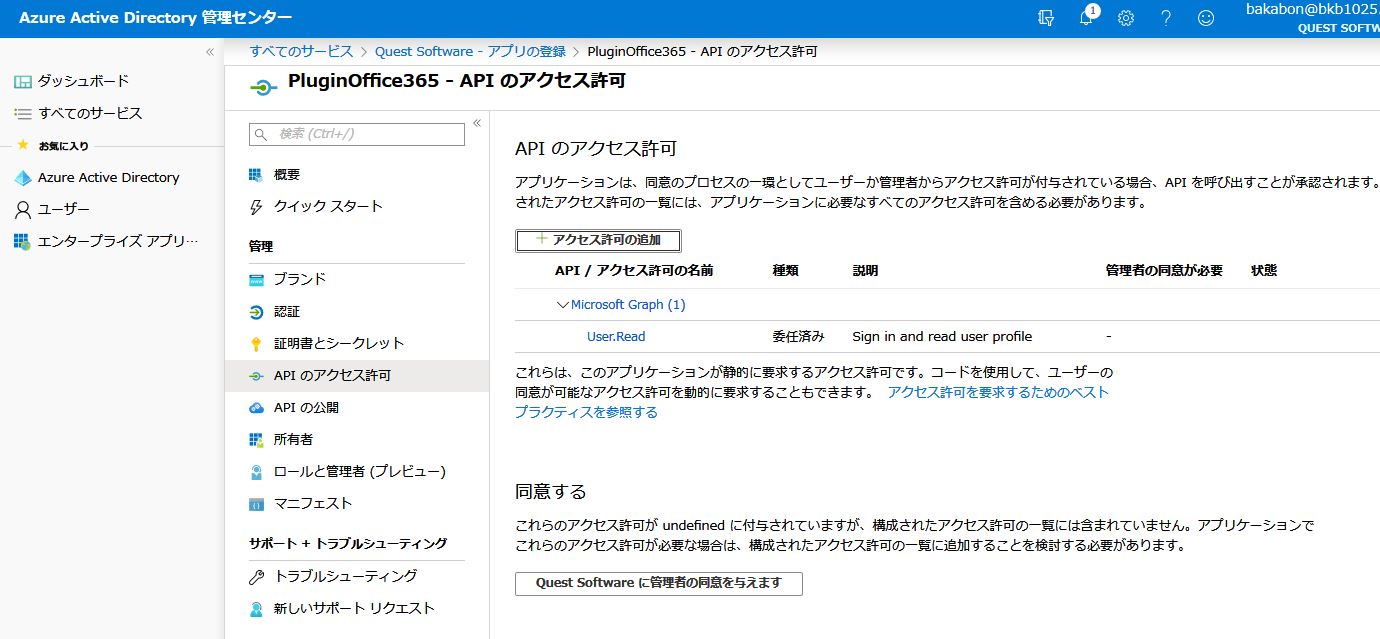Collapse the left portal sidebar
The width and height of the screenshot is (1380, 639).
tap(210, 51)
